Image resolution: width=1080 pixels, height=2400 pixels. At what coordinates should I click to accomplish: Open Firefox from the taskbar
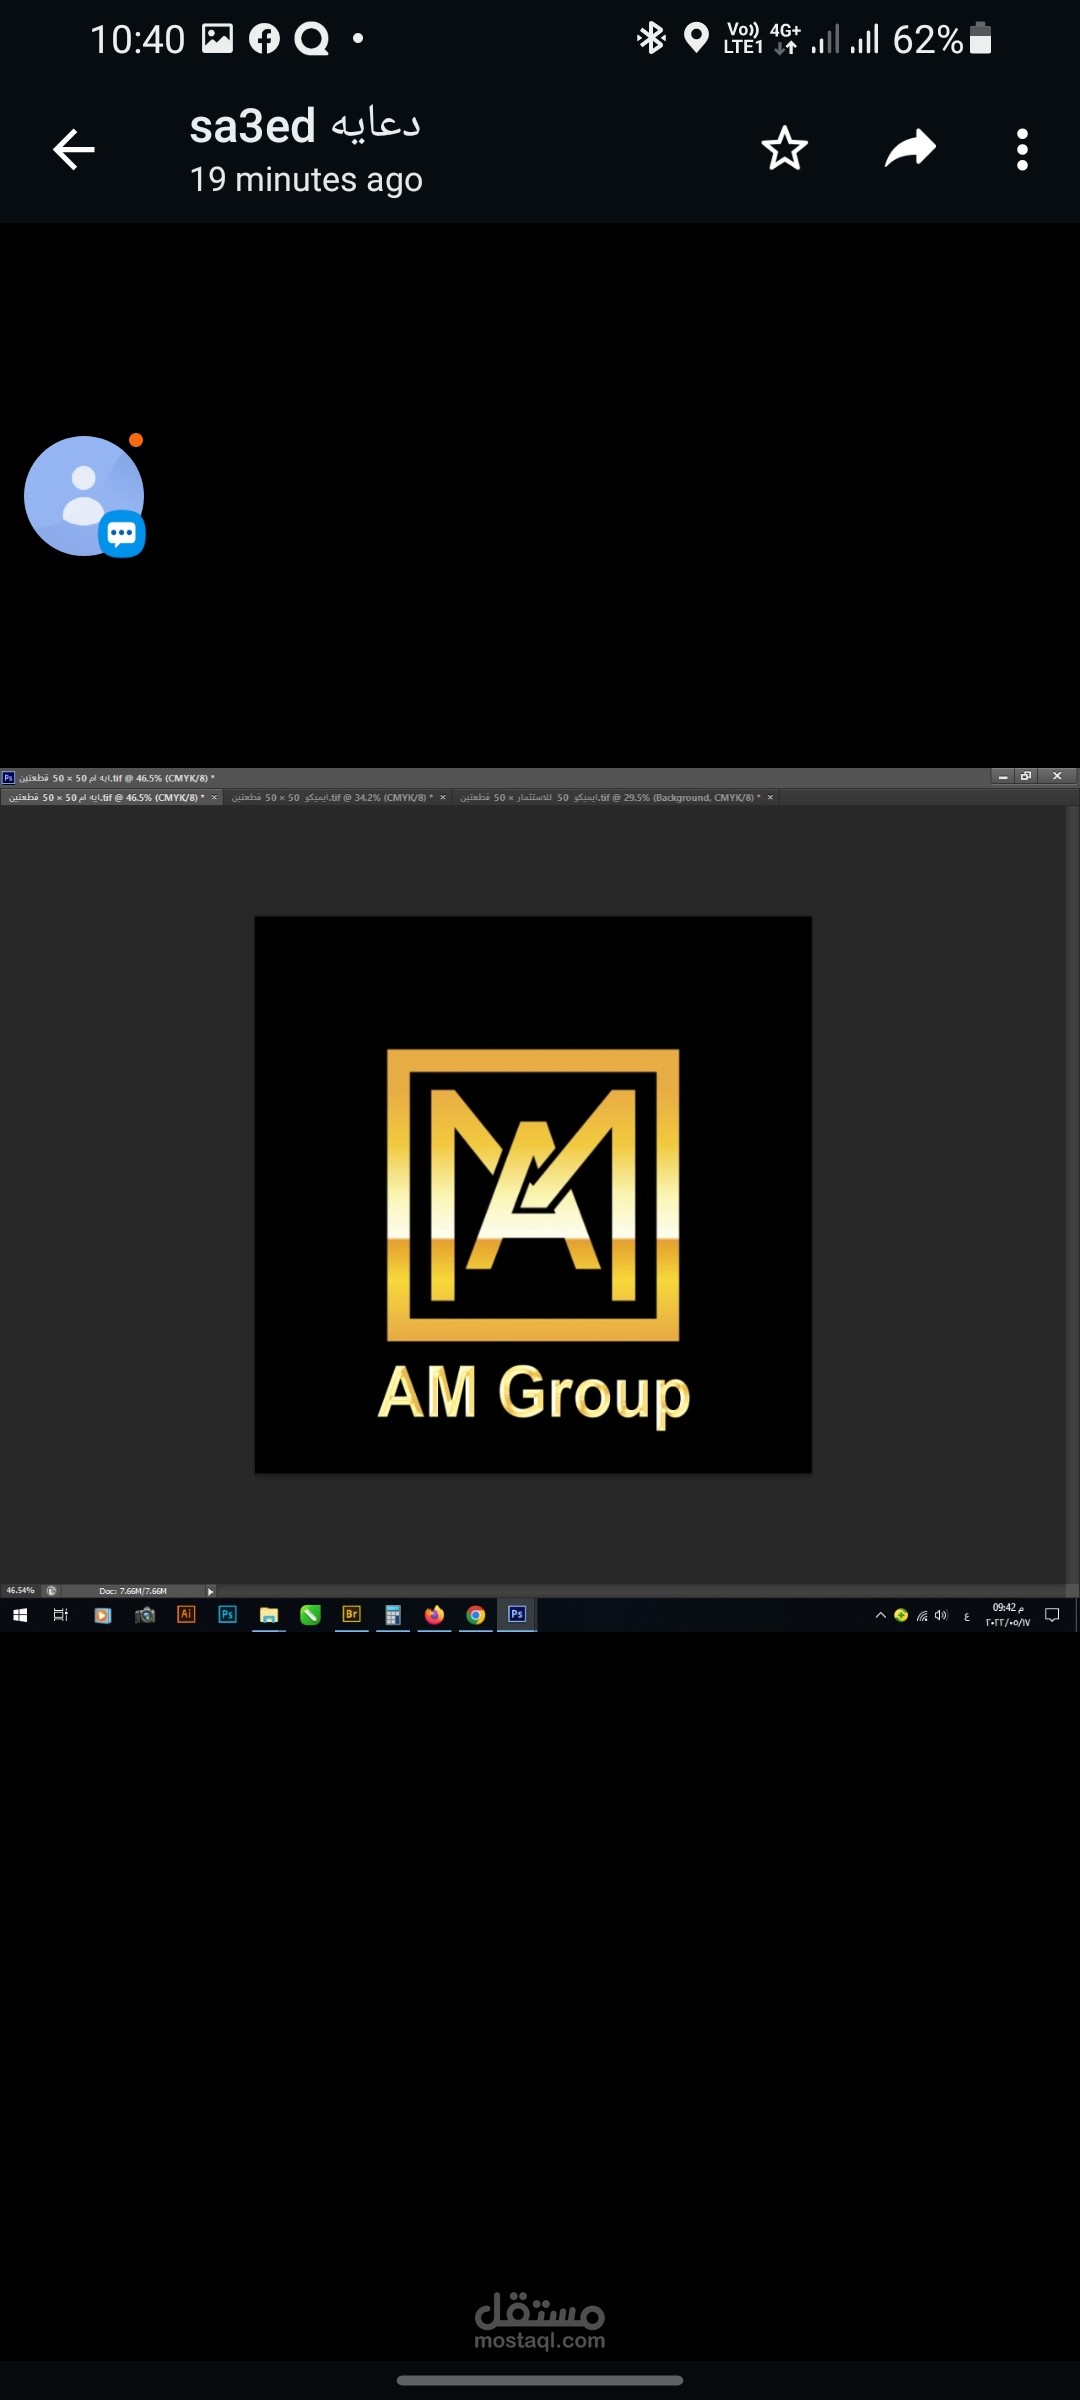click(434, 1615)
